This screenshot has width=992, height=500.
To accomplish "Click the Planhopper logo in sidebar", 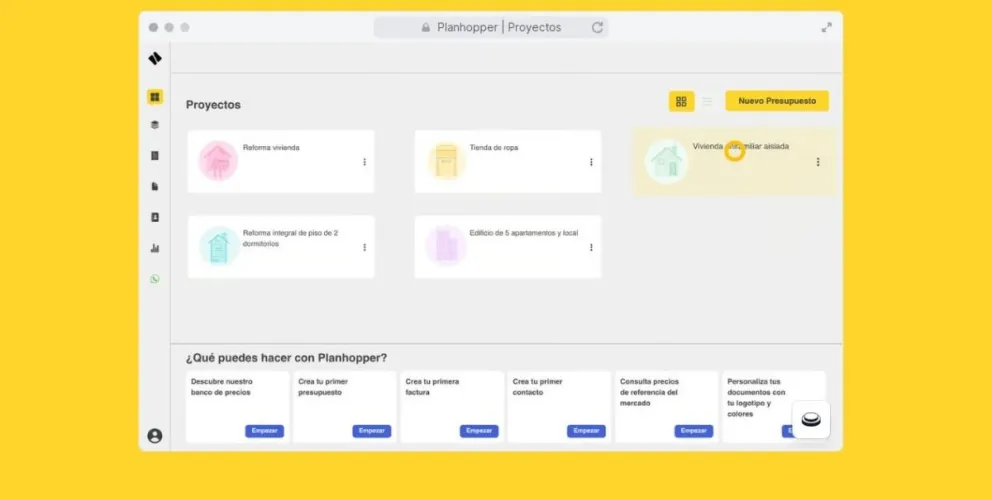I will [155, 58].
